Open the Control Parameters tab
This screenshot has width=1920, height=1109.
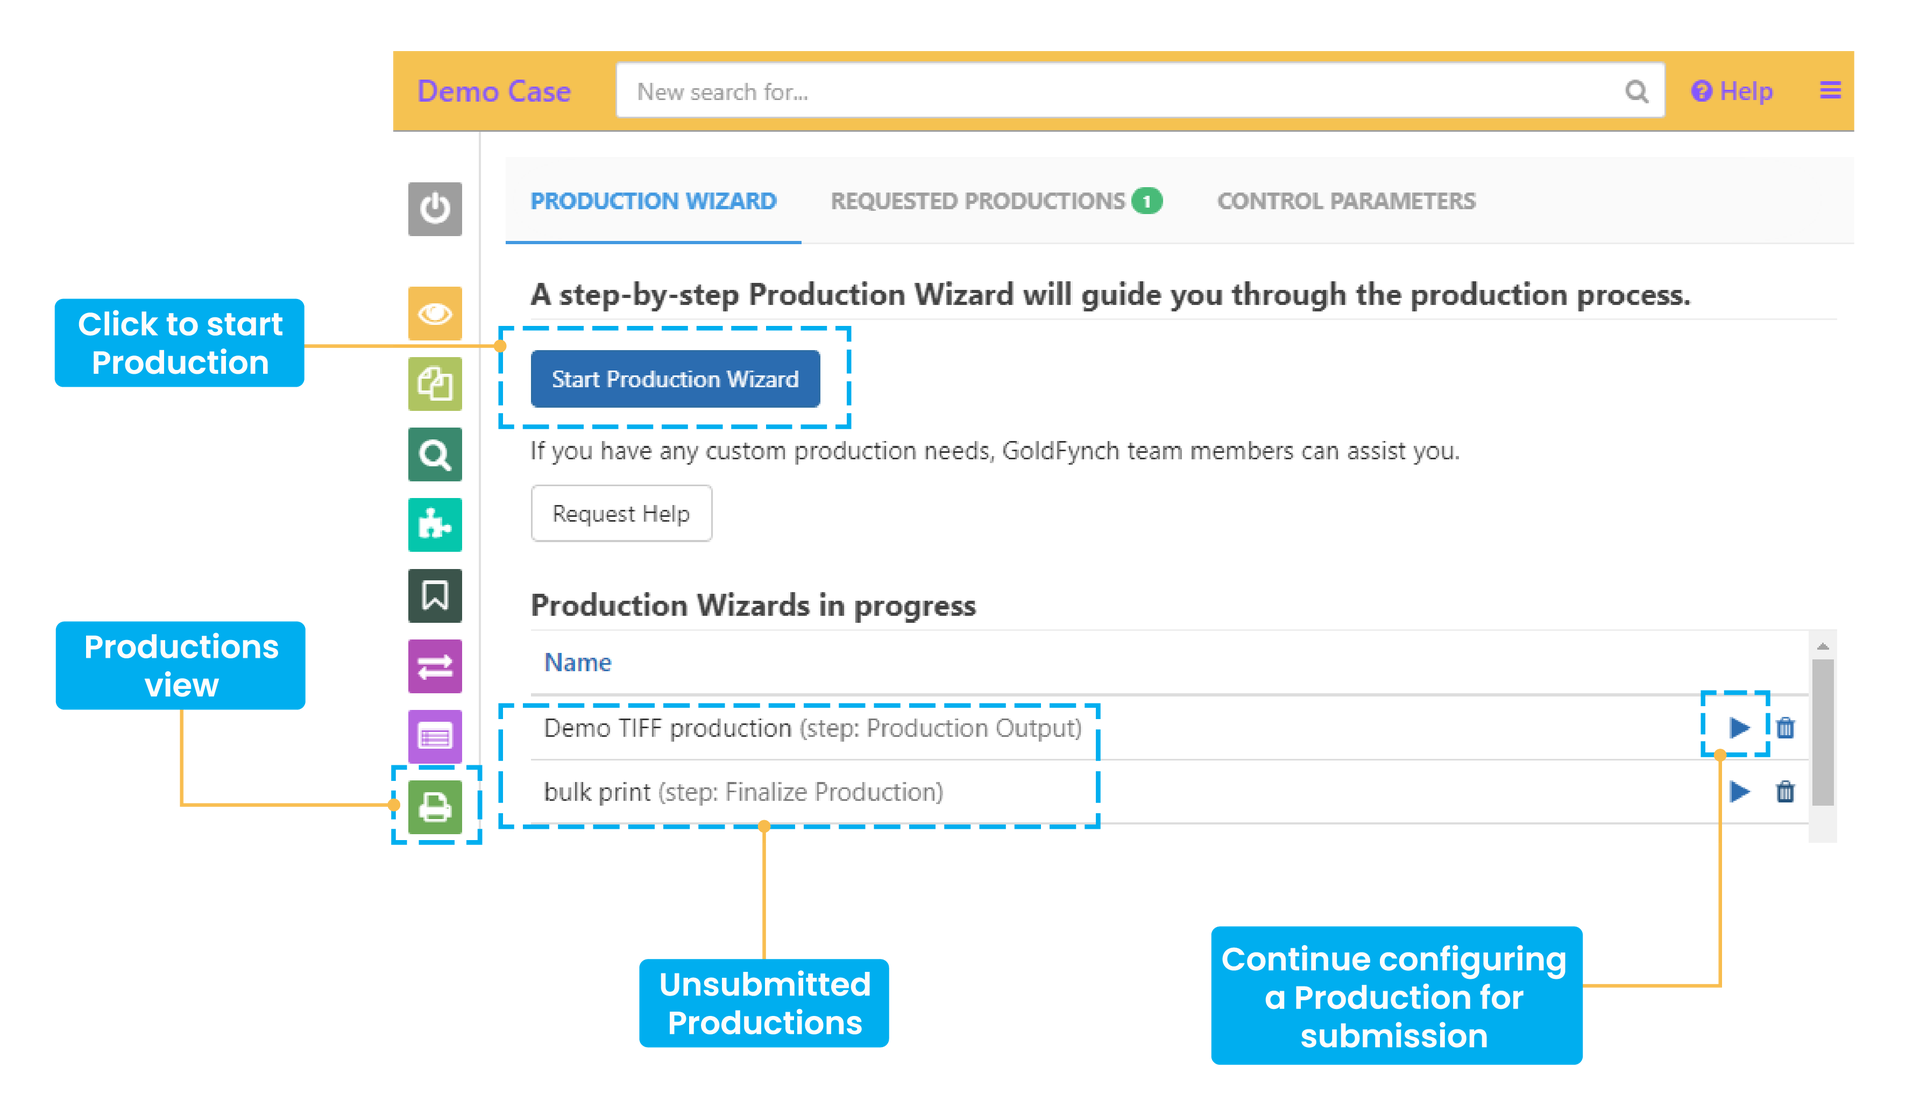click(x=1346, y=200)
